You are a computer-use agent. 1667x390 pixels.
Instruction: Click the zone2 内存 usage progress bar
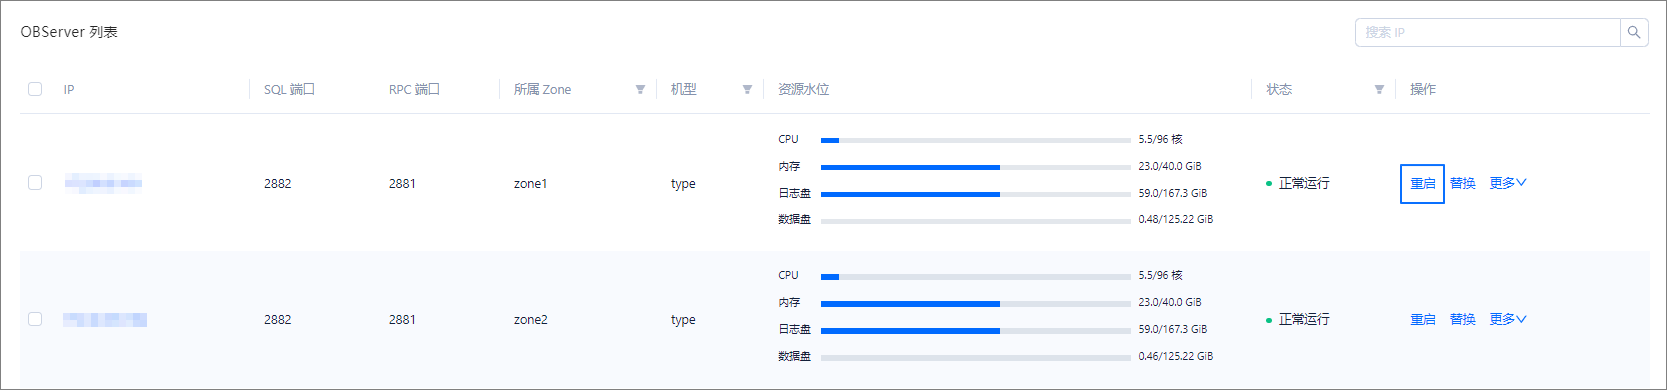(x=975, y=303)
